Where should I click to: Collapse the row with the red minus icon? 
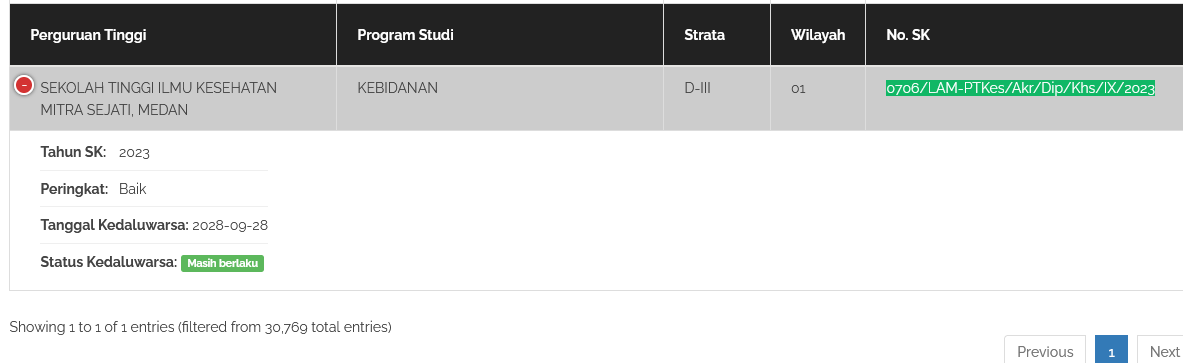click(x=24, y=86)
